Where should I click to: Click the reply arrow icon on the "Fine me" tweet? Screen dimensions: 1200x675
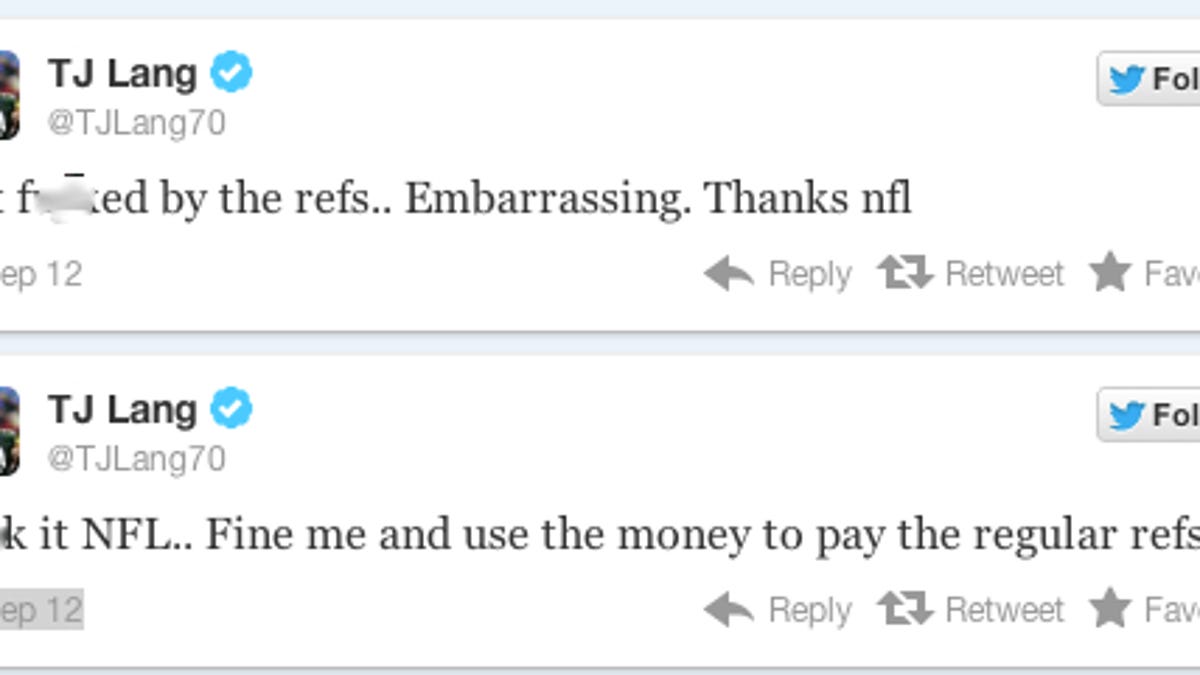coord(729,609)
